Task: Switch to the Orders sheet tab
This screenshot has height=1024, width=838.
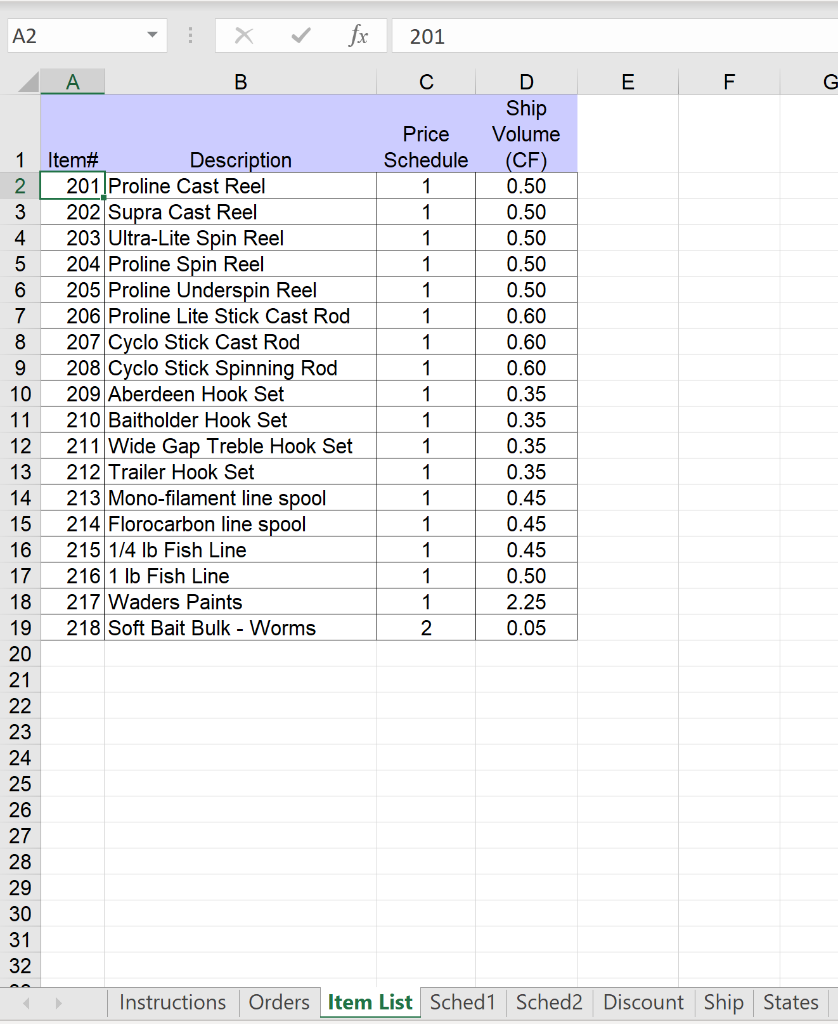Action: tap(279, 1002)
